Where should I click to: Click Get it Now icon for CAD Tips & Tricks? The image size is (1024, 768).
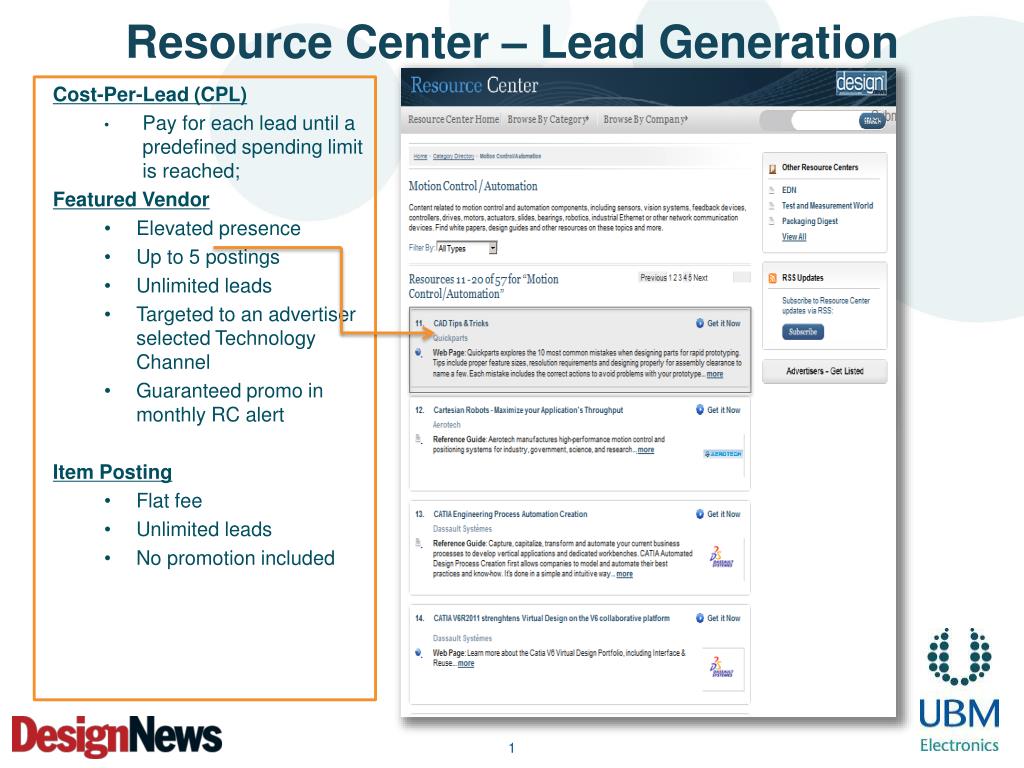coord(699,323)
